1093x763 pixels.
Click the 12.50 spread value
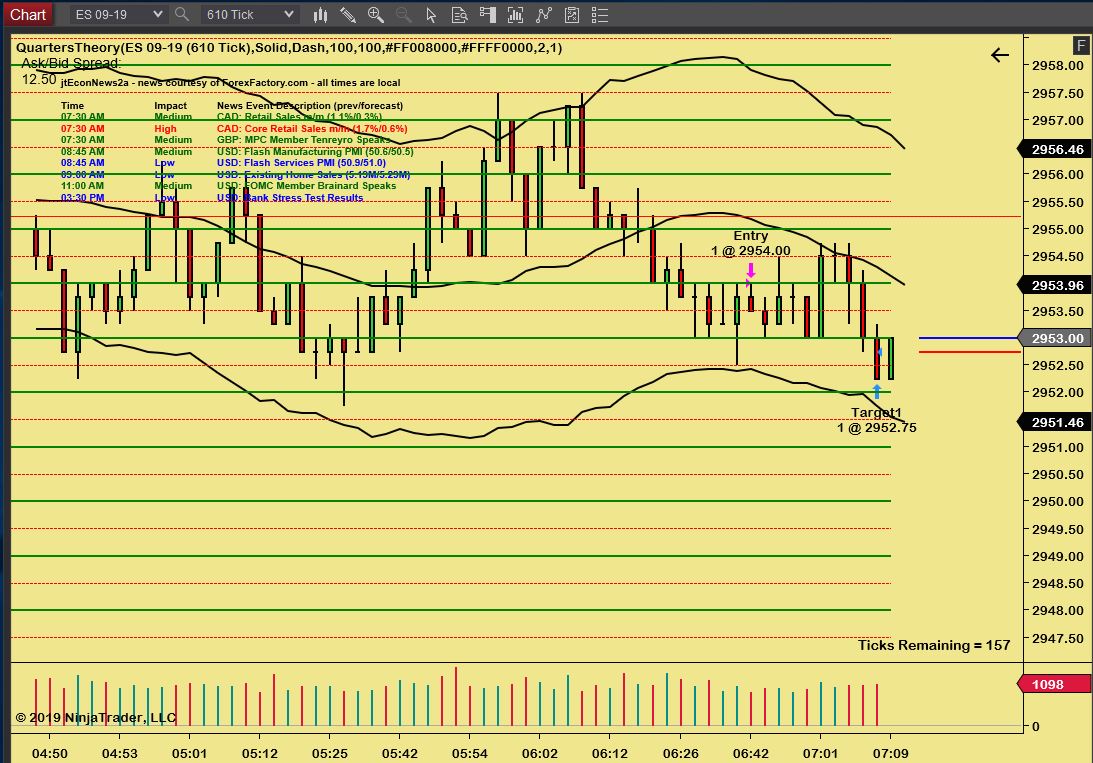point(39,79)
